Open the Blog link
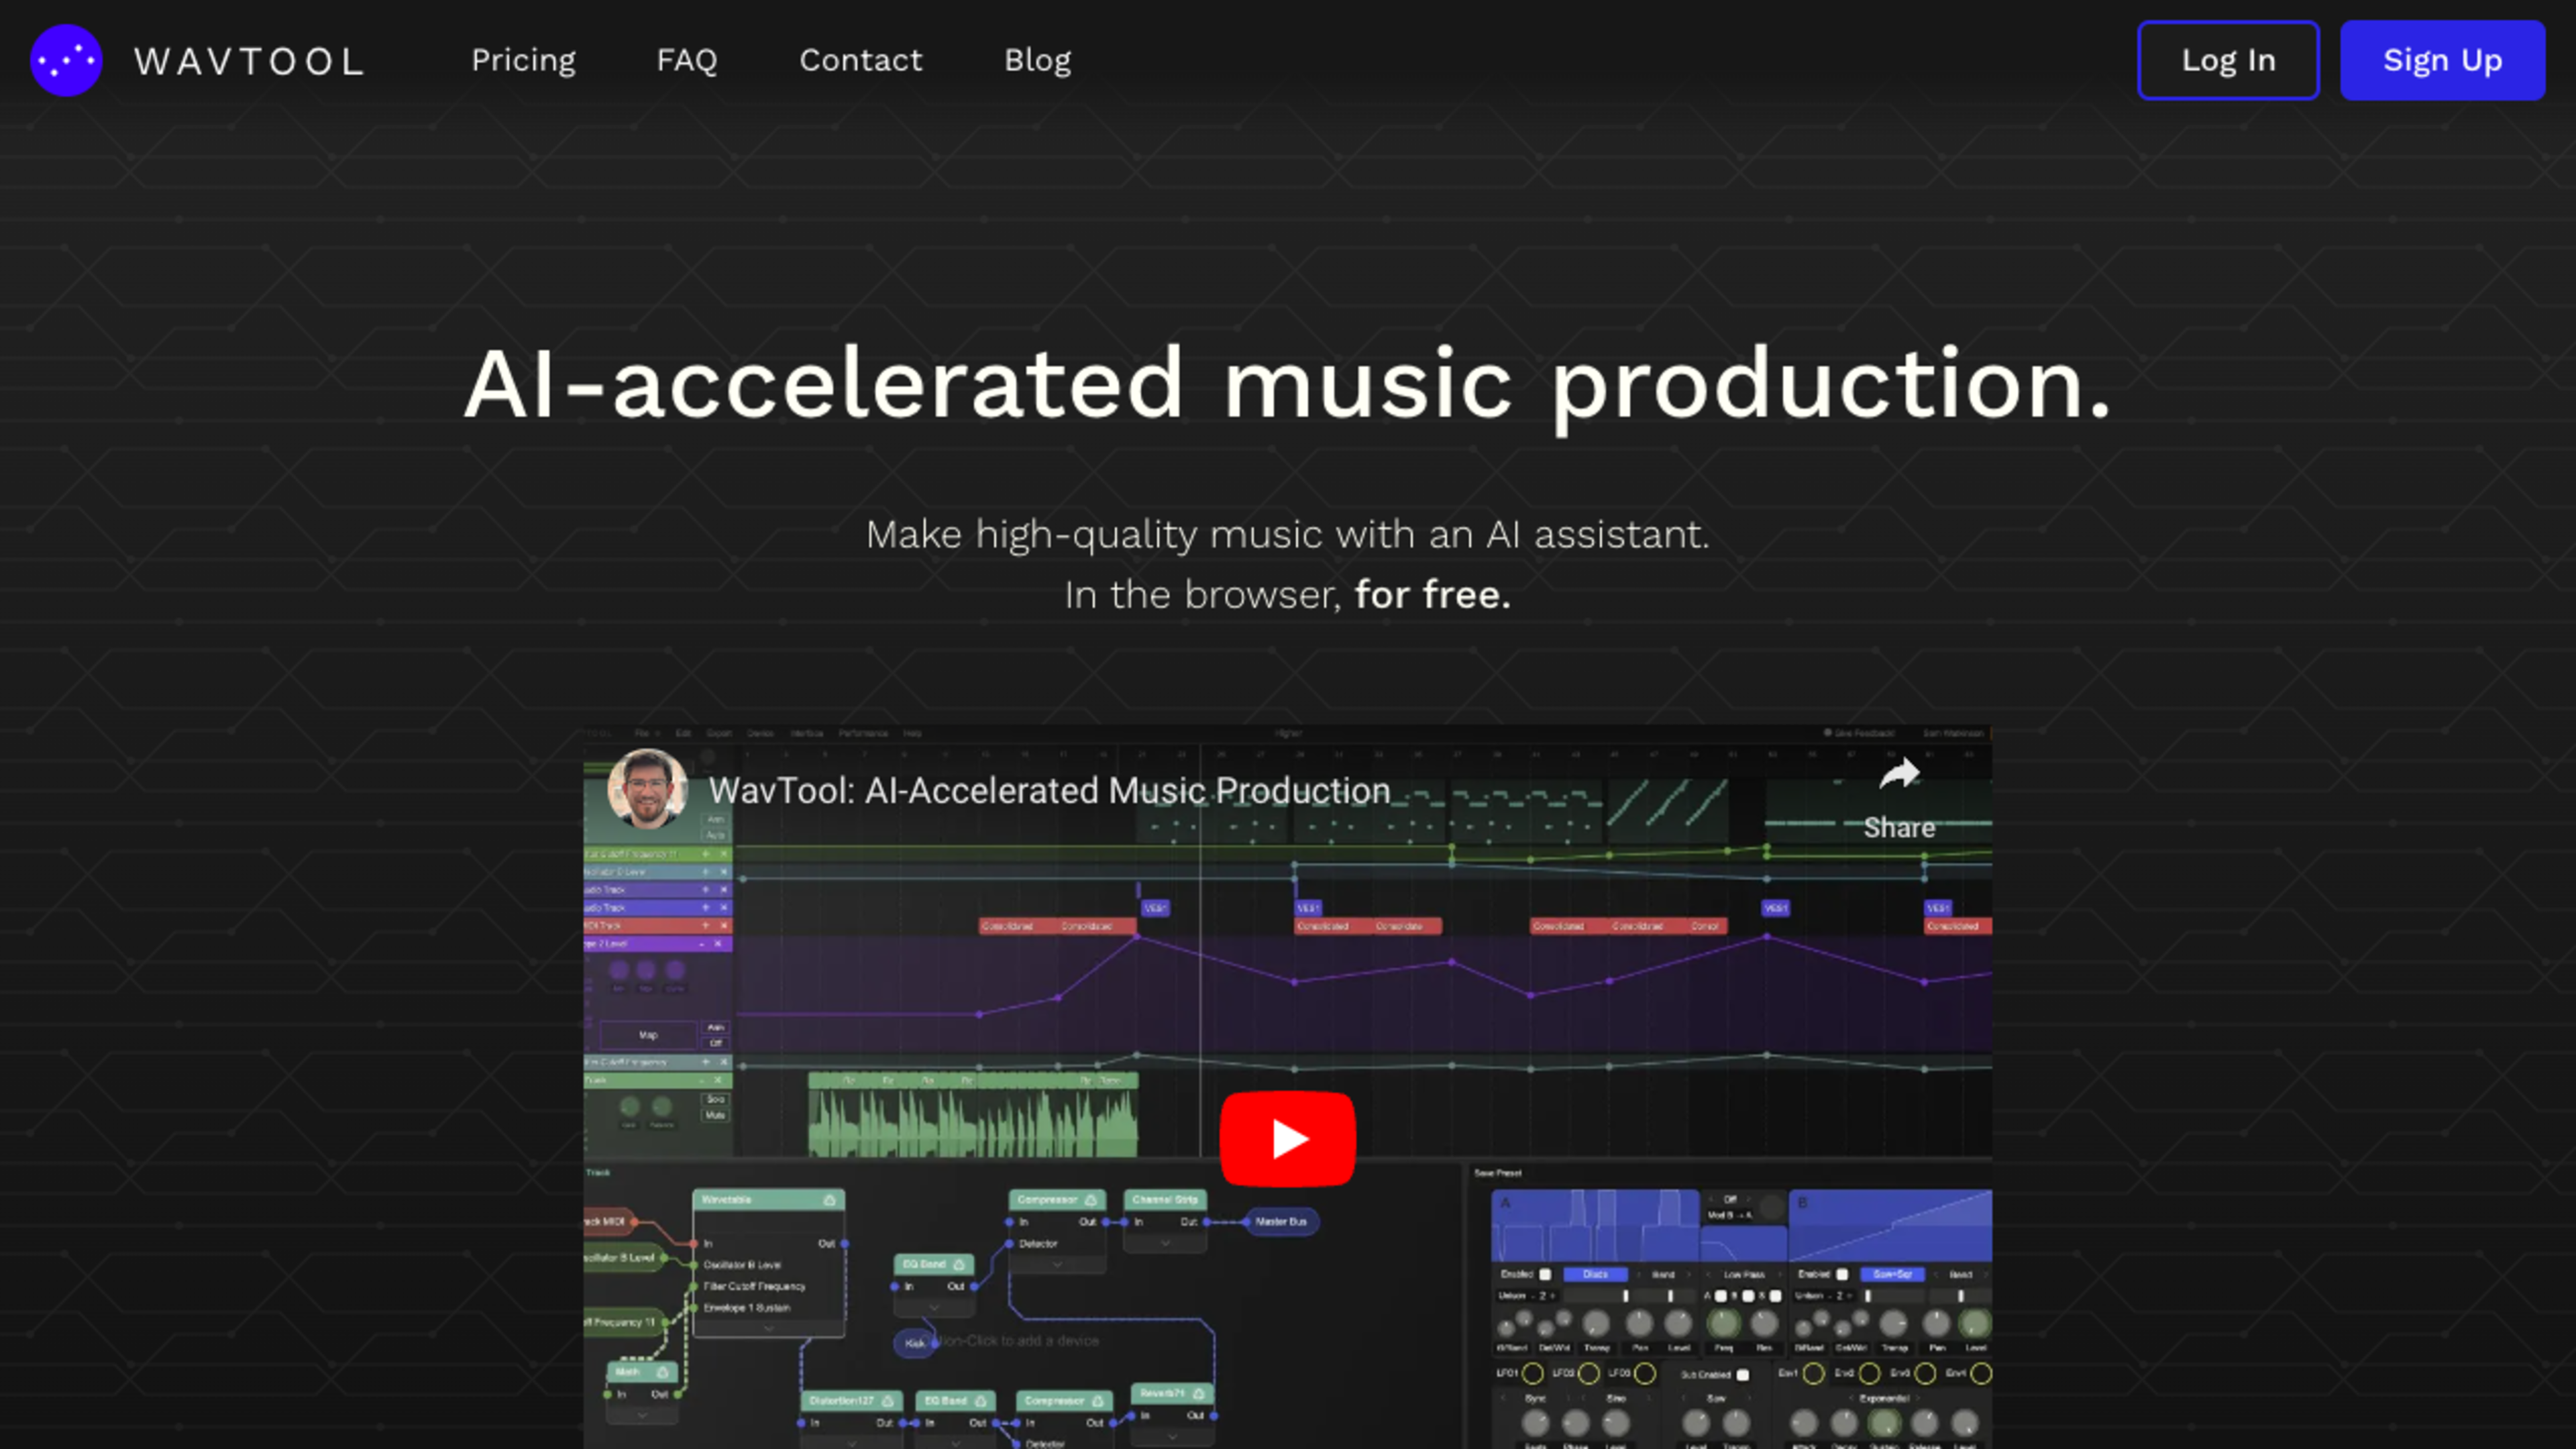The image size is (2576, 1449). click(x=1037, y=60)
